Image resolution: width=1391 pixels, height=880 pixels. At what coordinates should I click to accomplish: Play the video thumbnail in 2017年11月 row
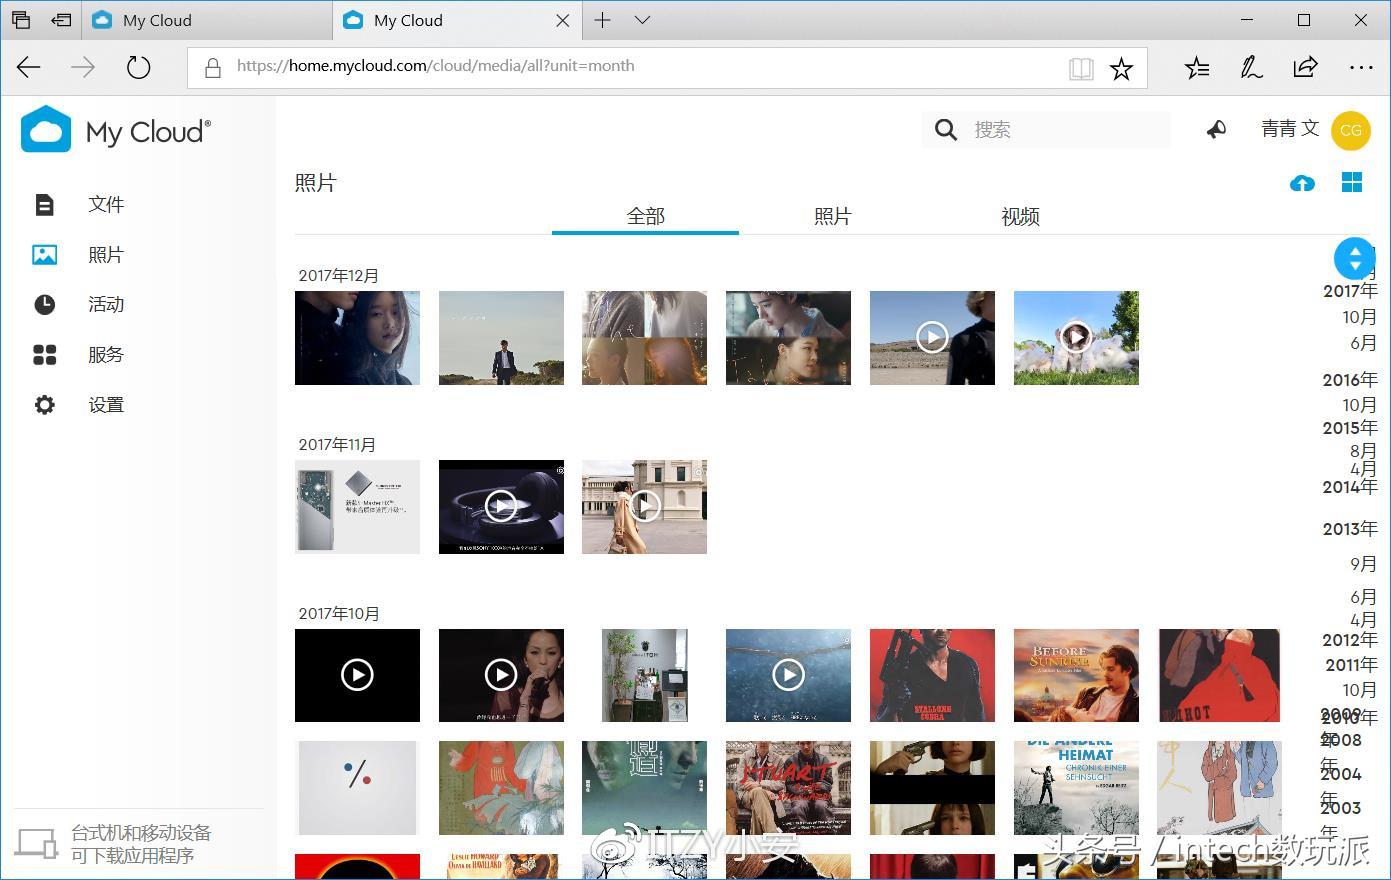pyautogui.click(x=501, y=506)
